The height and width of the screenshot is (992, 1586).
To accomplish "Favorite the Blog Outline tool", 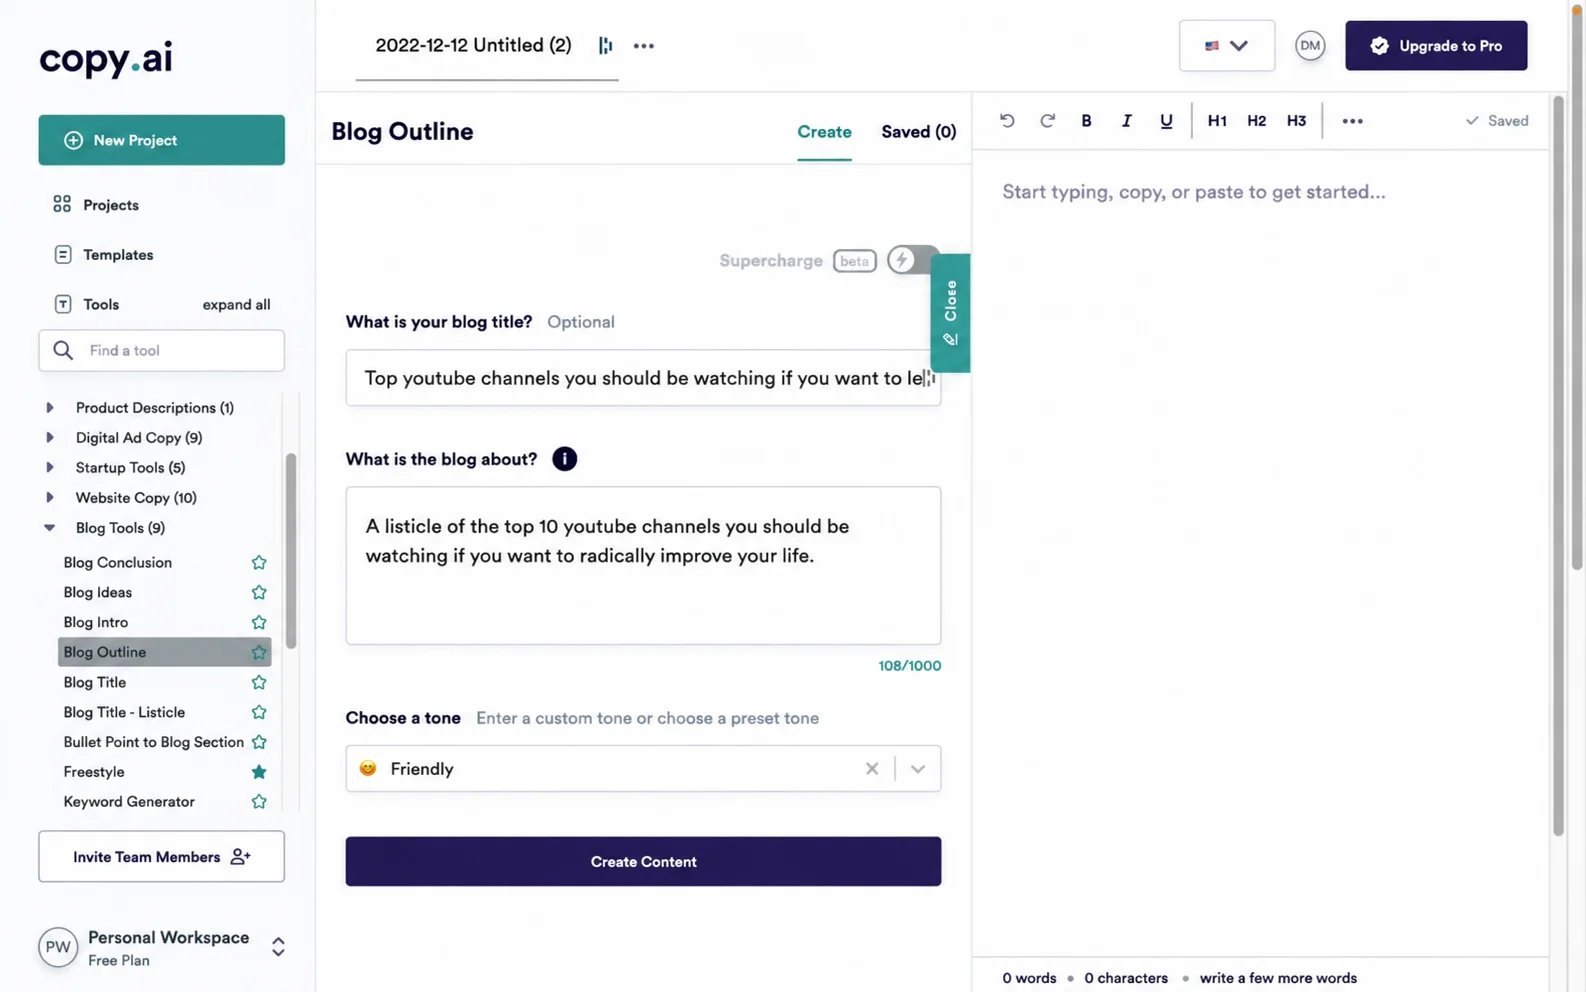I will click(259, 653).
